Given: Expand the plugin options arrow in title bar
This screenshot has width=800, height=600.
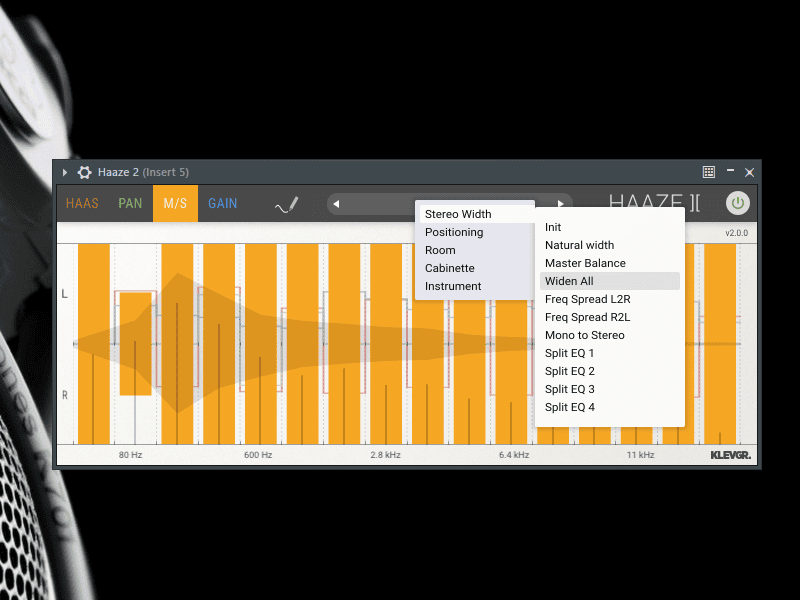Looking at the screenshot, I should pos(65,172).
